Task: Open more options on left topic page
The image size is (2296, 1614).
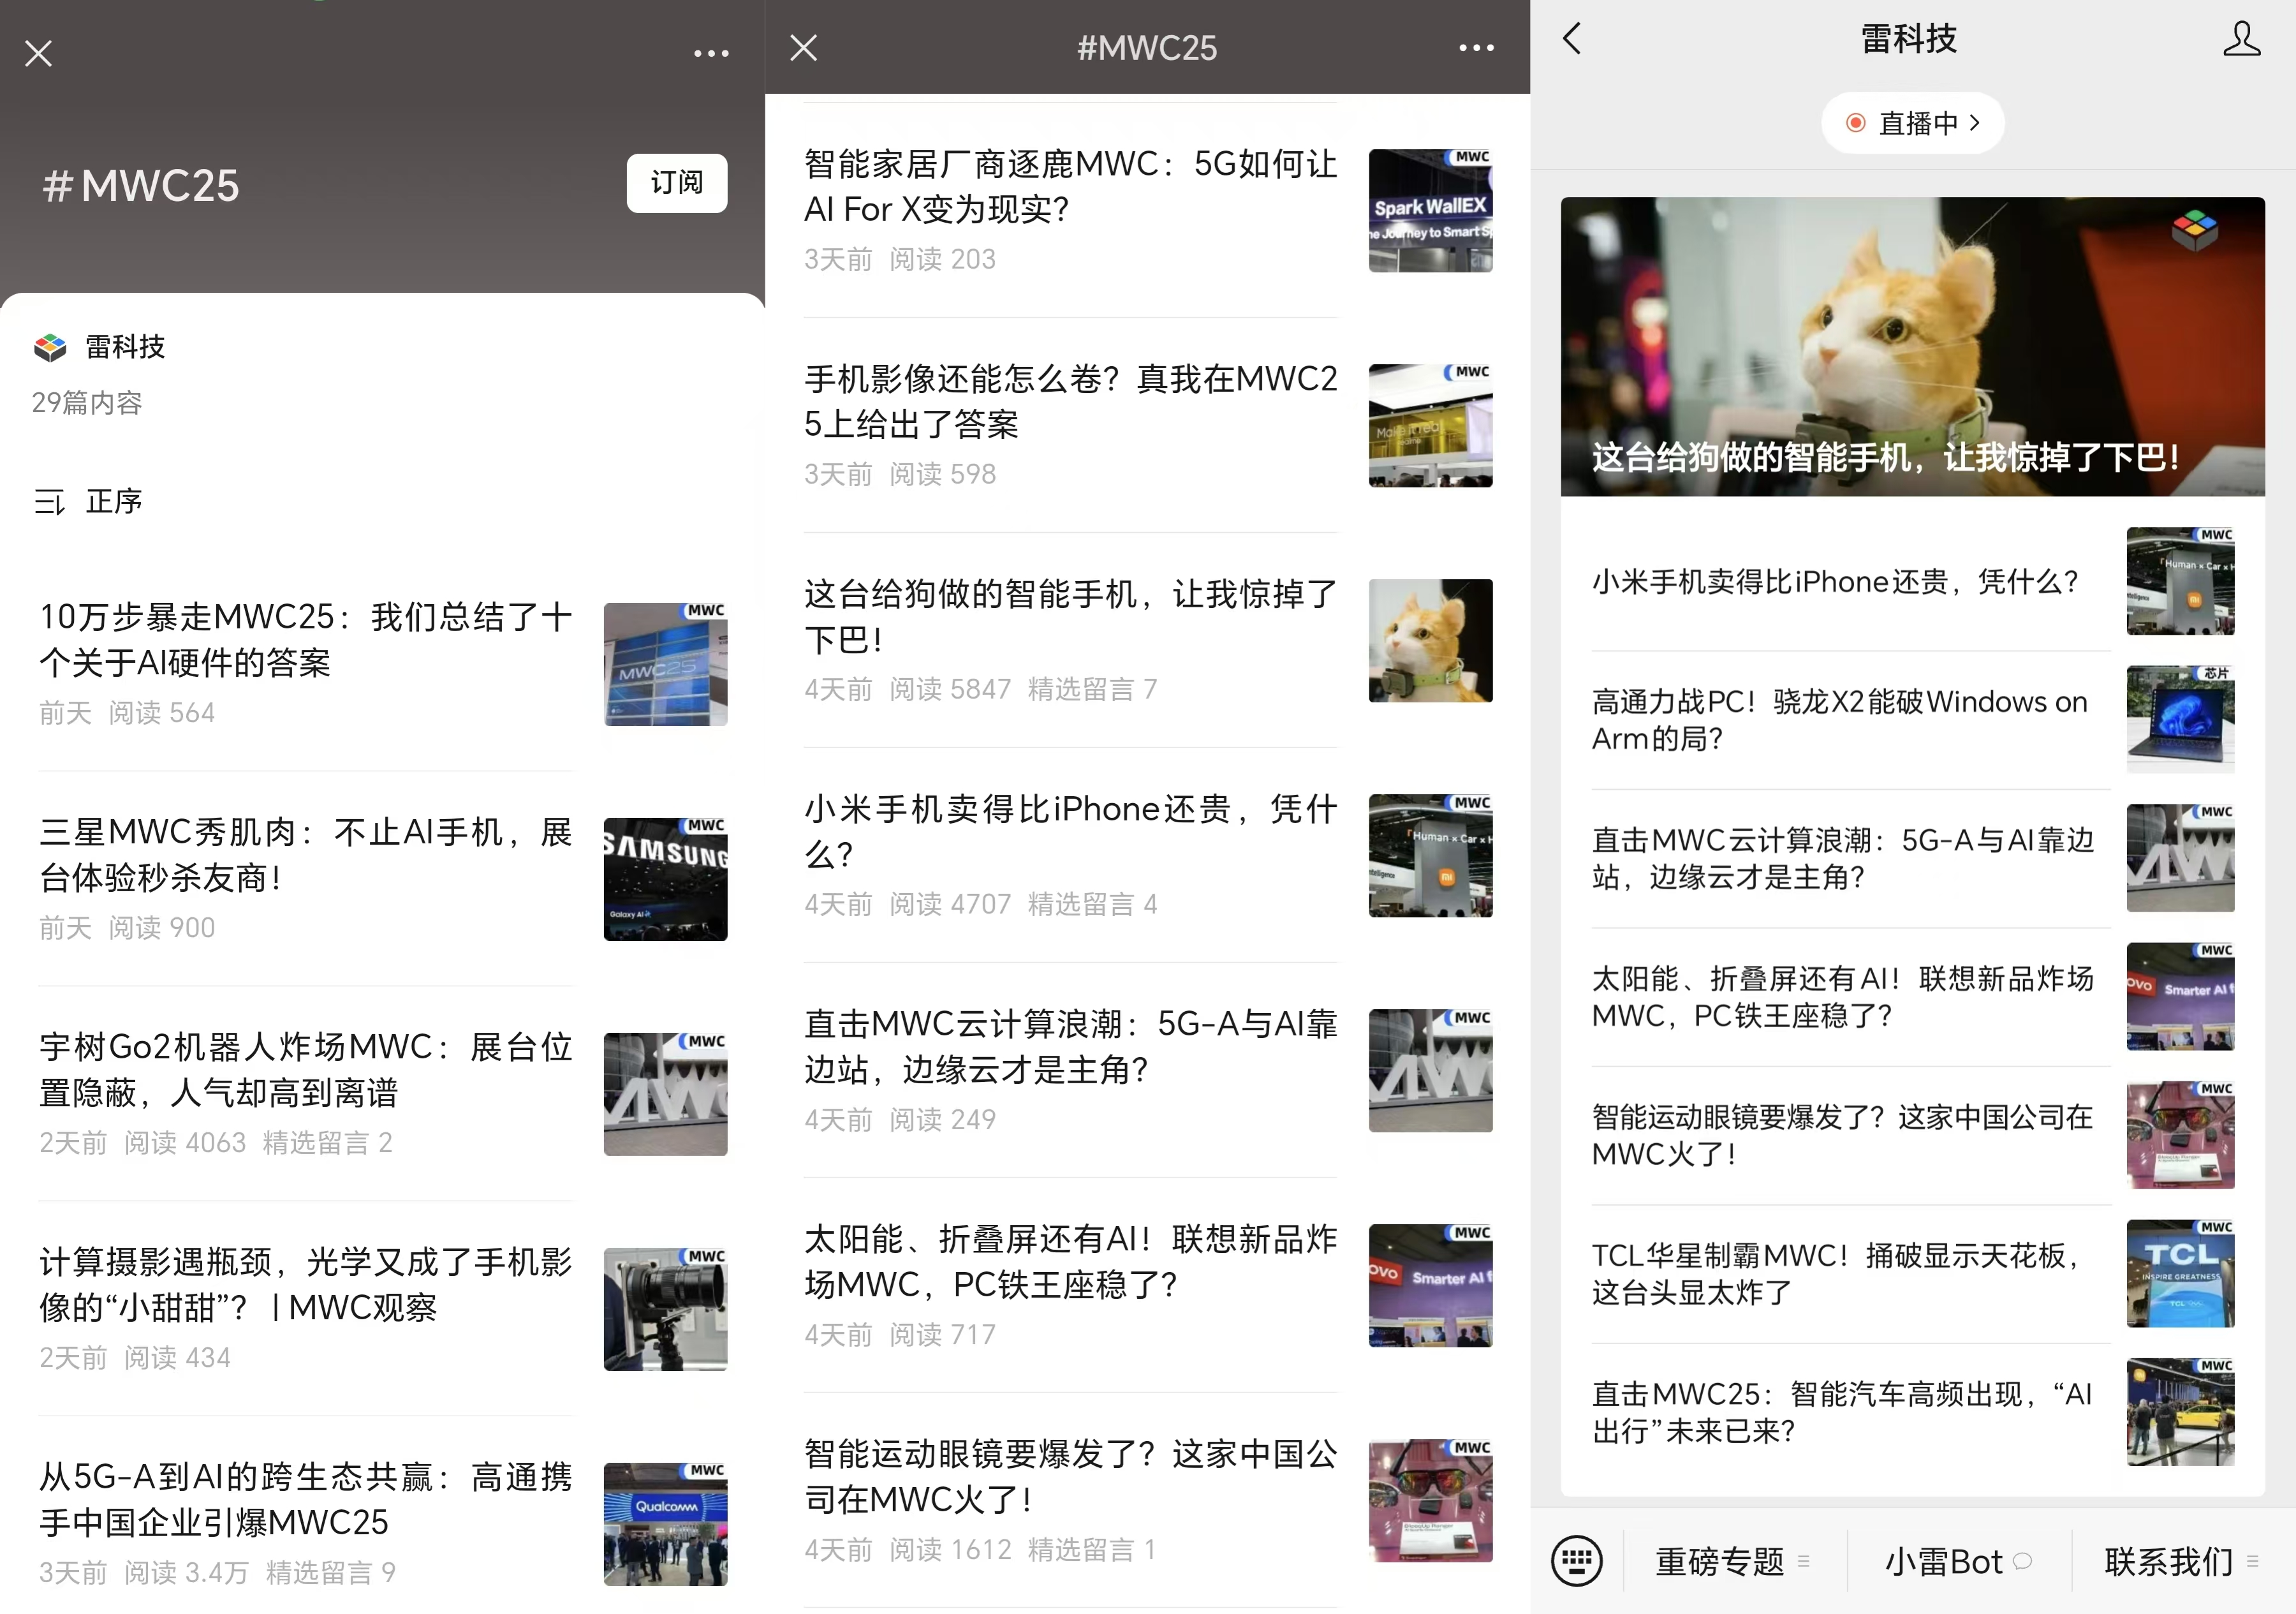Action: pyautogui.click(x=711, y=53)
